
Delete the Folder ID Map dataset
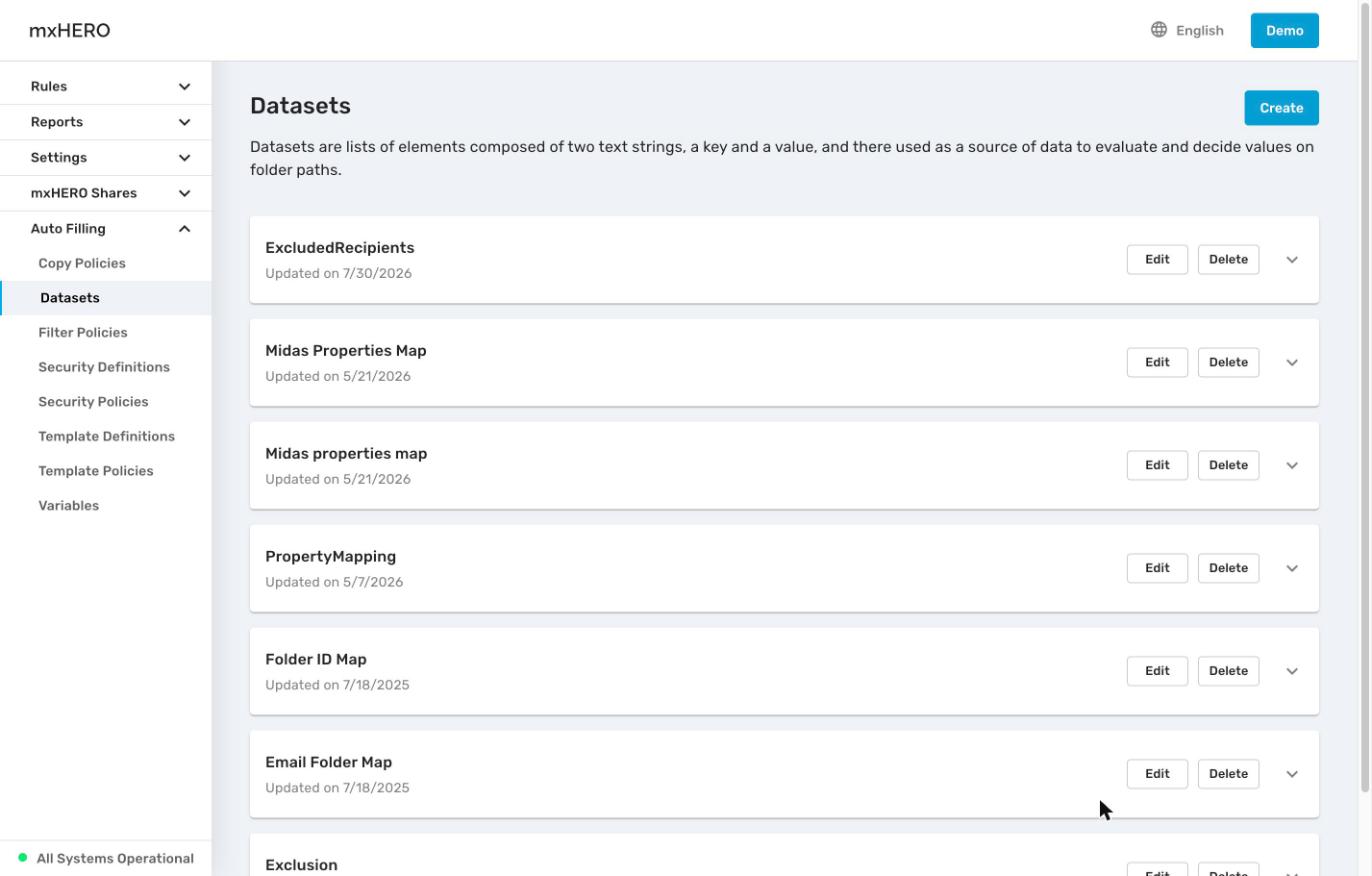pos(1228,671)
